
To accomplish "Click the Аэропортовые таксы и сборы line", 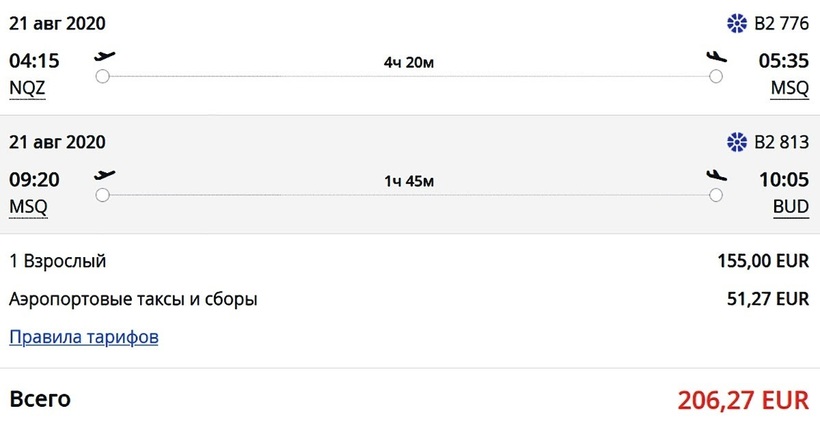I will [133, 298].
